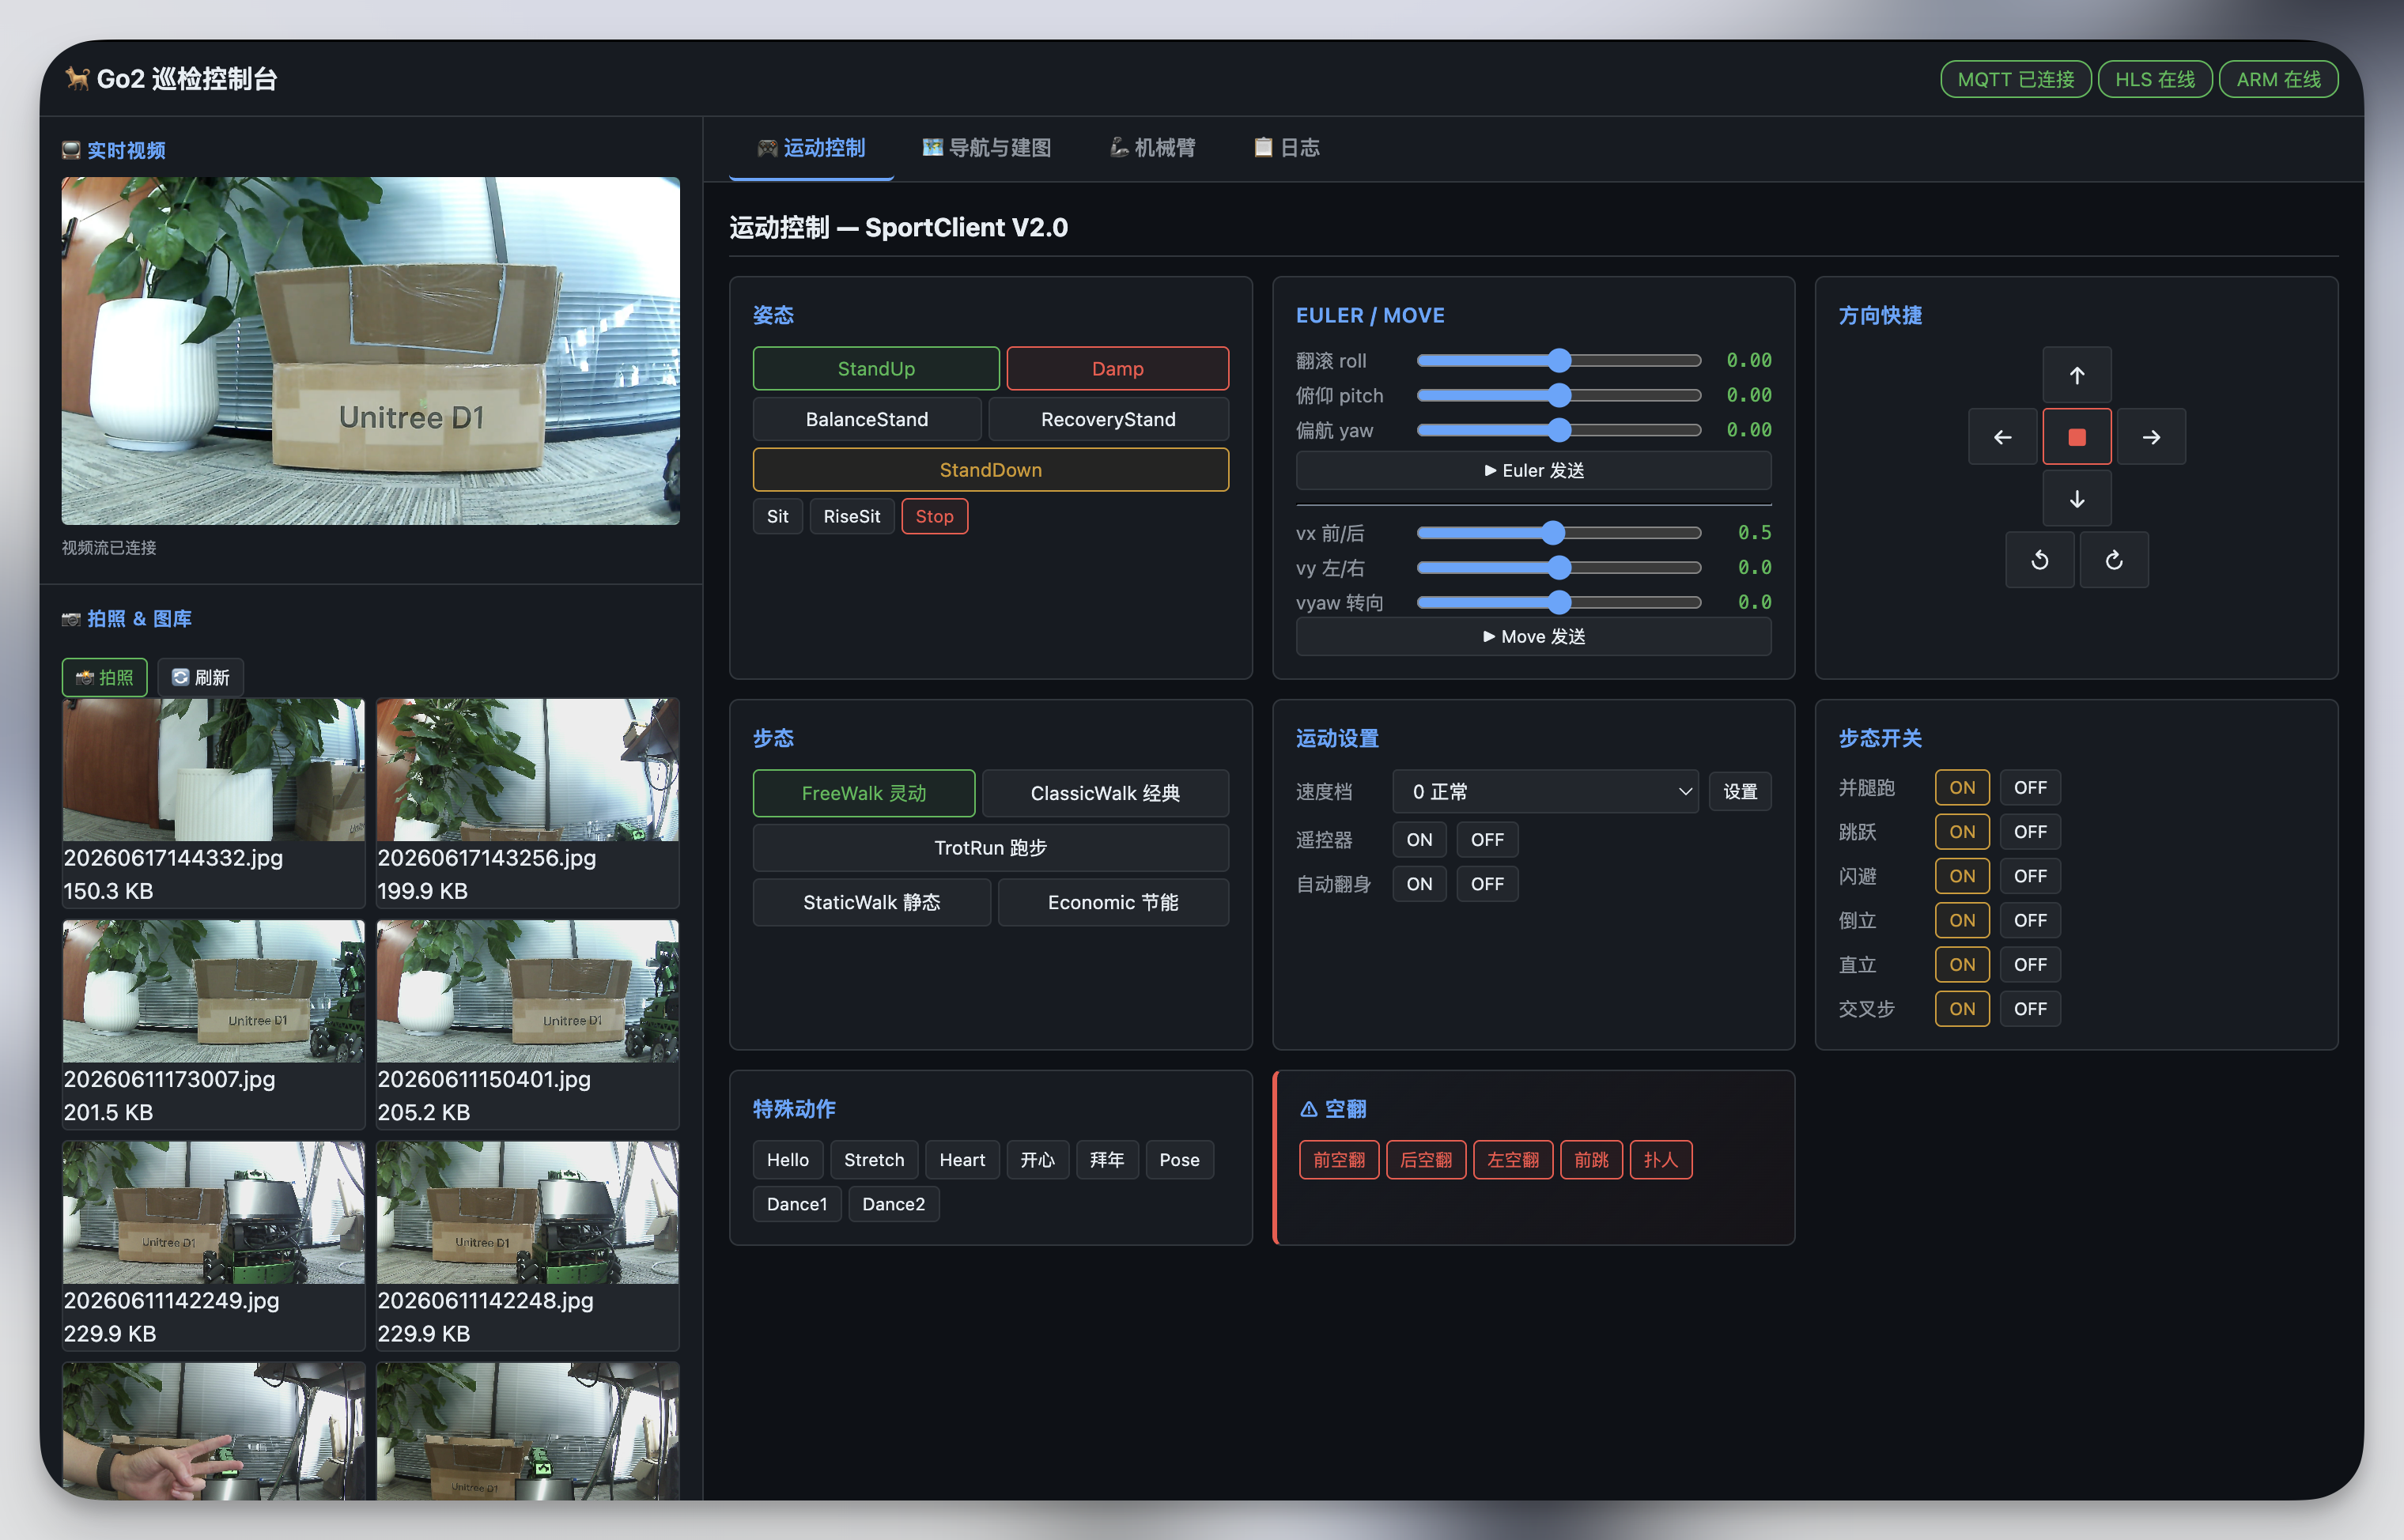Viewport: 2404px width, 1540px height.
Task: Click the backward down-arrow direction button
Action: pyautogui.click(x=2076, y=498)
